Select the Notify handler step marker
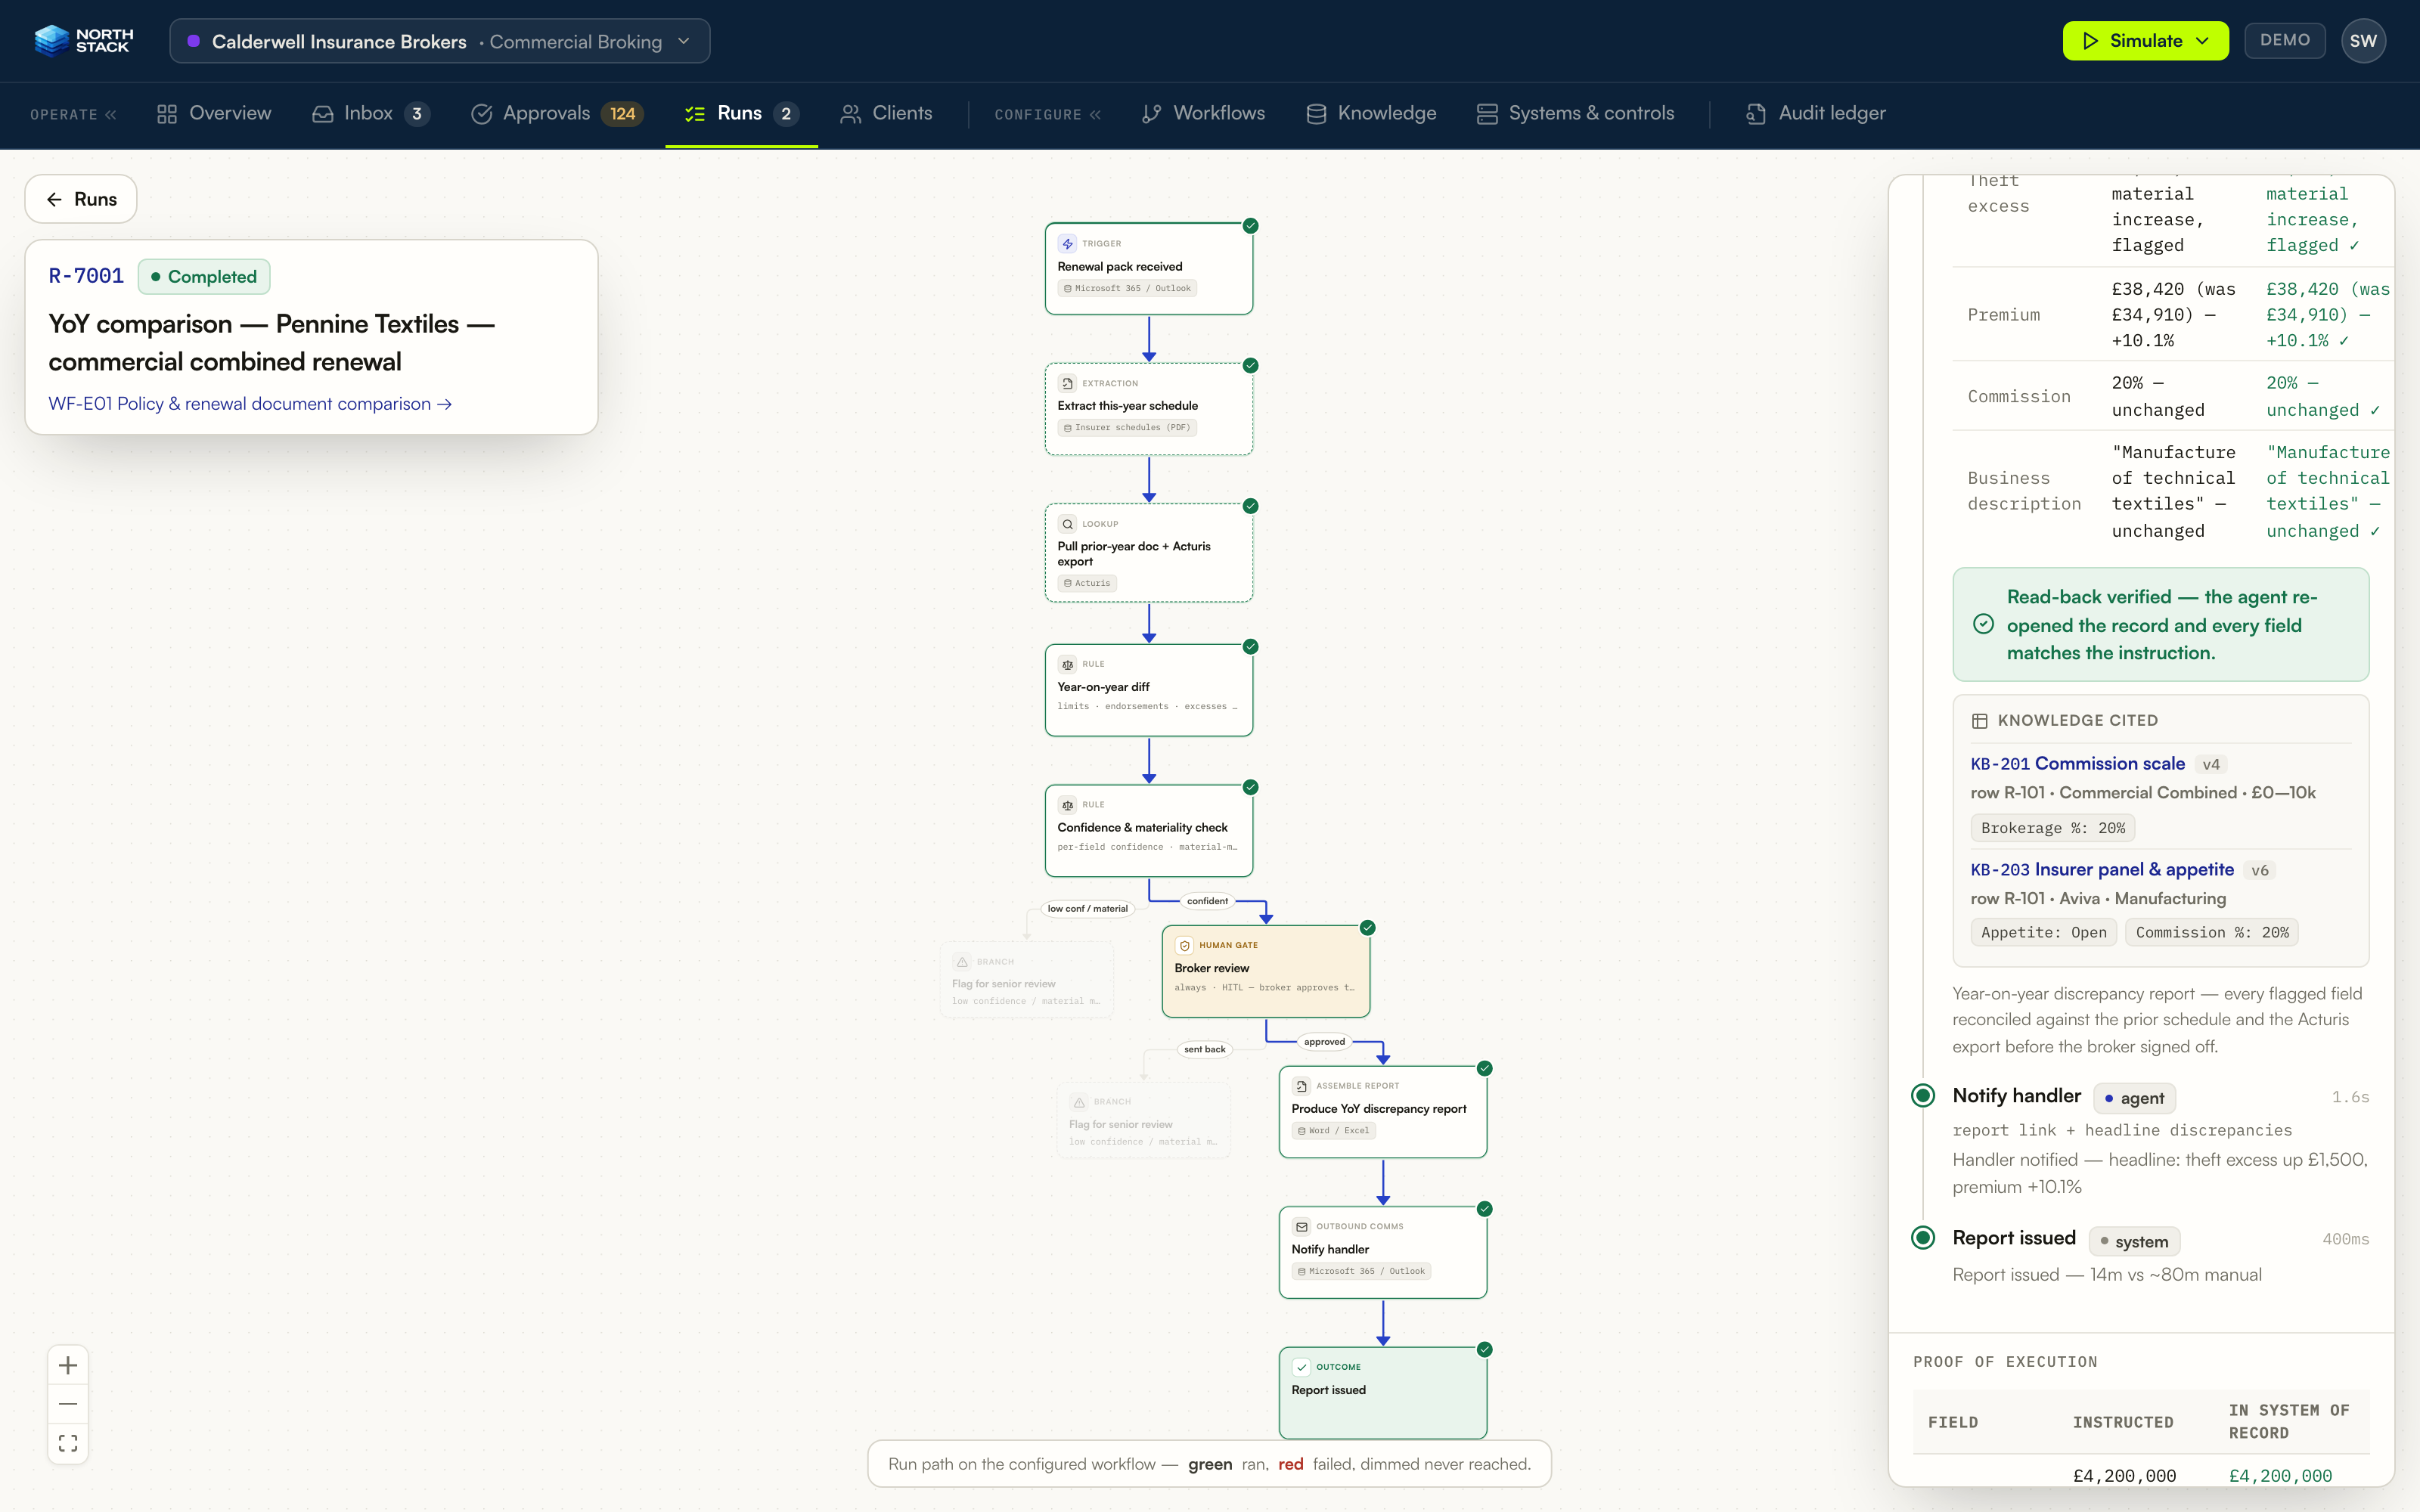This screenshot has width=2420, height=1512. point(1922,1095)
